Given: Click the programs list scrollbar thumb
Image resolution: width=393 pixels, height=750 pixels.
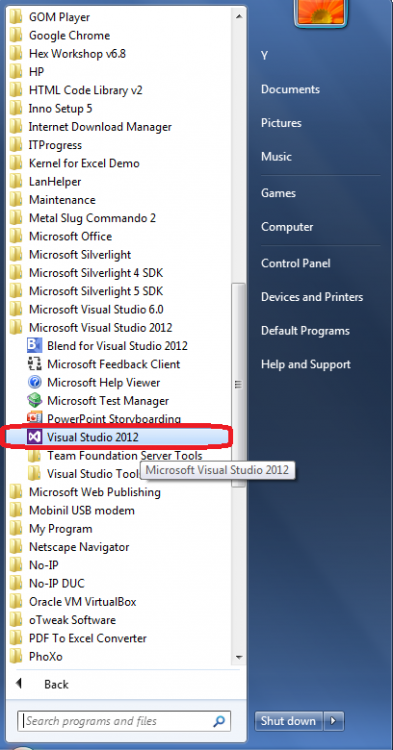Looking at the screenshot, I should click(239, 384).
